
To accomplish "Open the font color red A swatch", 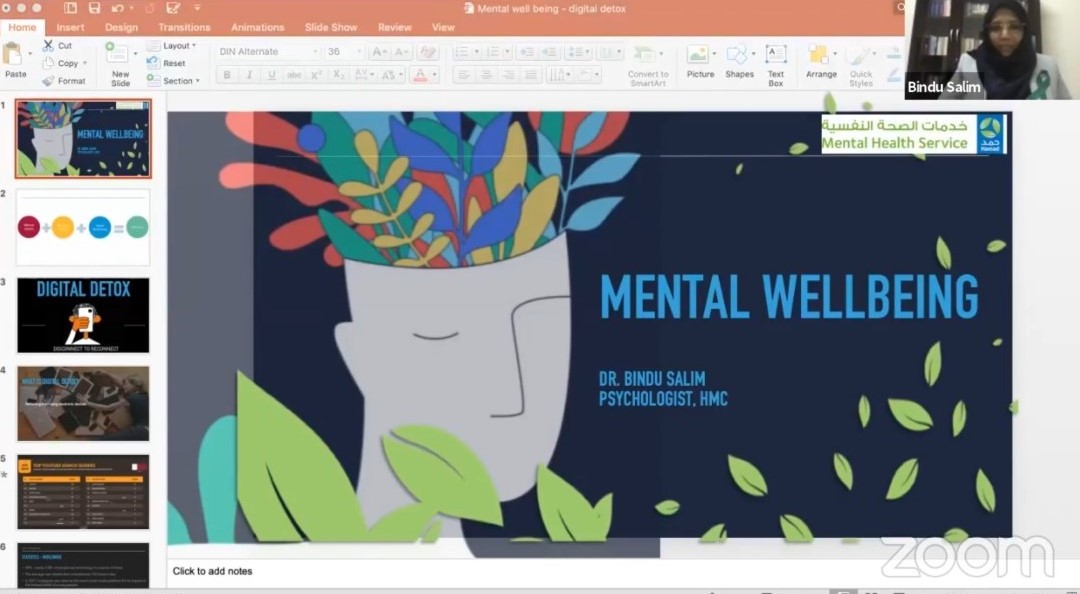I will pos(420,75).
